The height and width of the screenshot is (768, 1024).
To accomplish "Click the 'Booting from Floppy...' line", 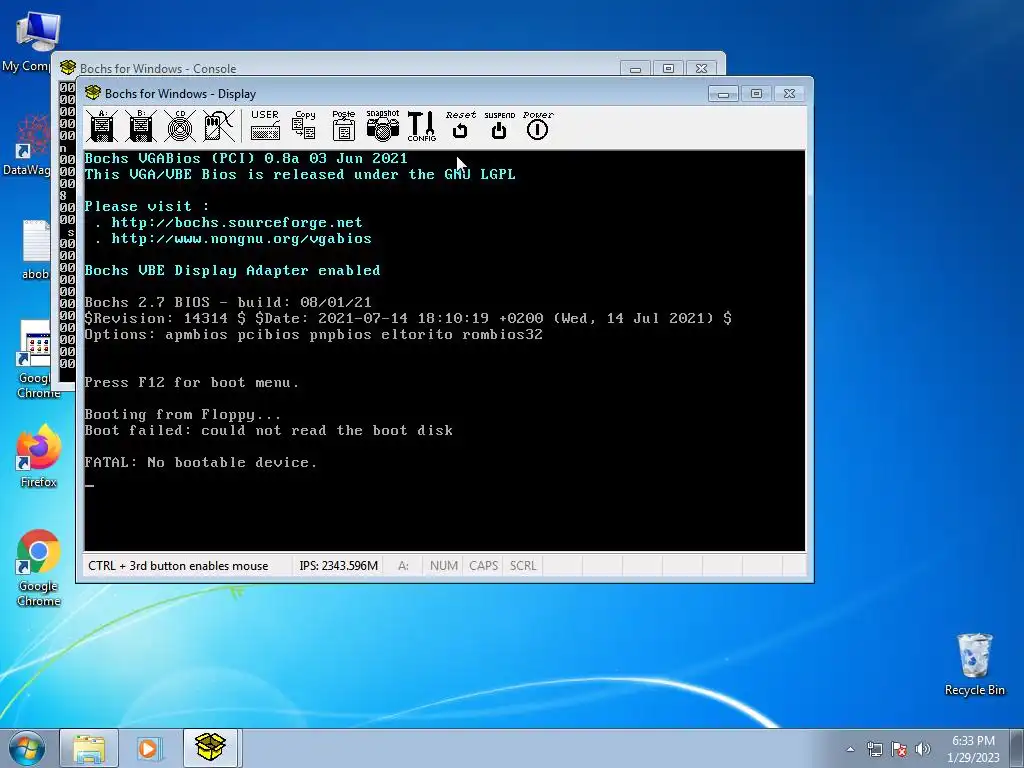I will (x=183, y=415).
